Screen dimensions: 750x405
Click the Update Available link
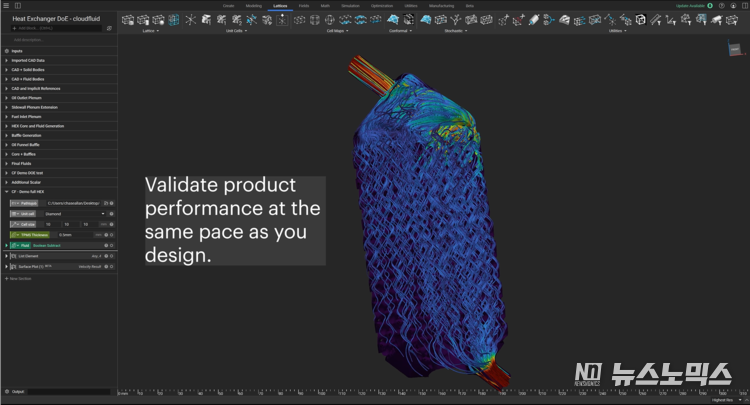tap(690, 6)
